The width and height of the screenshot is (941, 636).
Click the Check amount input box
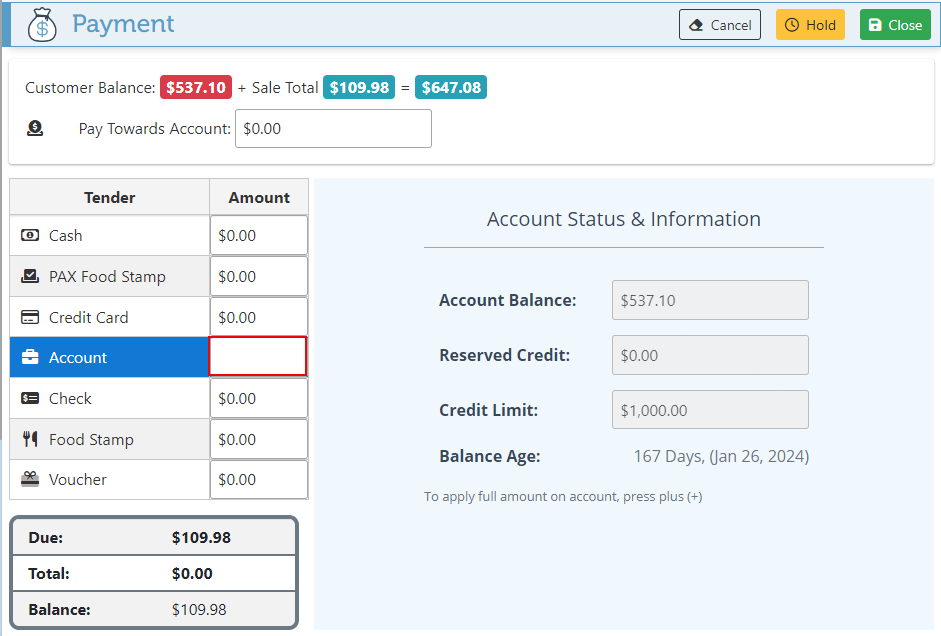click(259, 399)
